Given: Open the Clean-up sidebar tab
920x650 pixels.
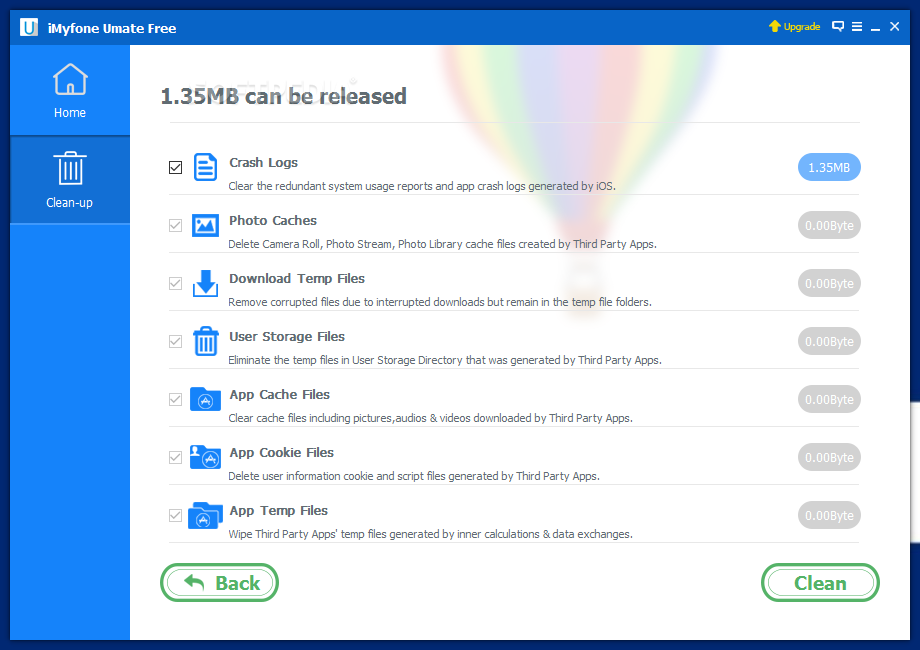Looking at the screenshot, I should pos(70,180).
